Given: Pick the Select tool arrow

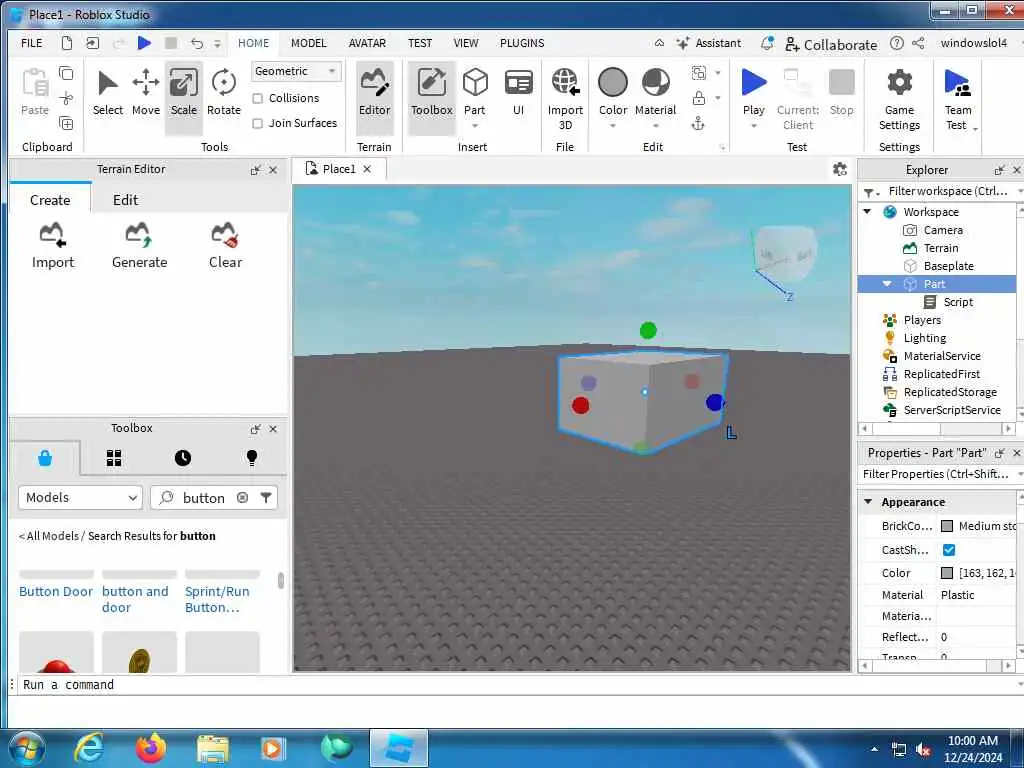Looking at the screenshot, I should (x=107, y=93).
